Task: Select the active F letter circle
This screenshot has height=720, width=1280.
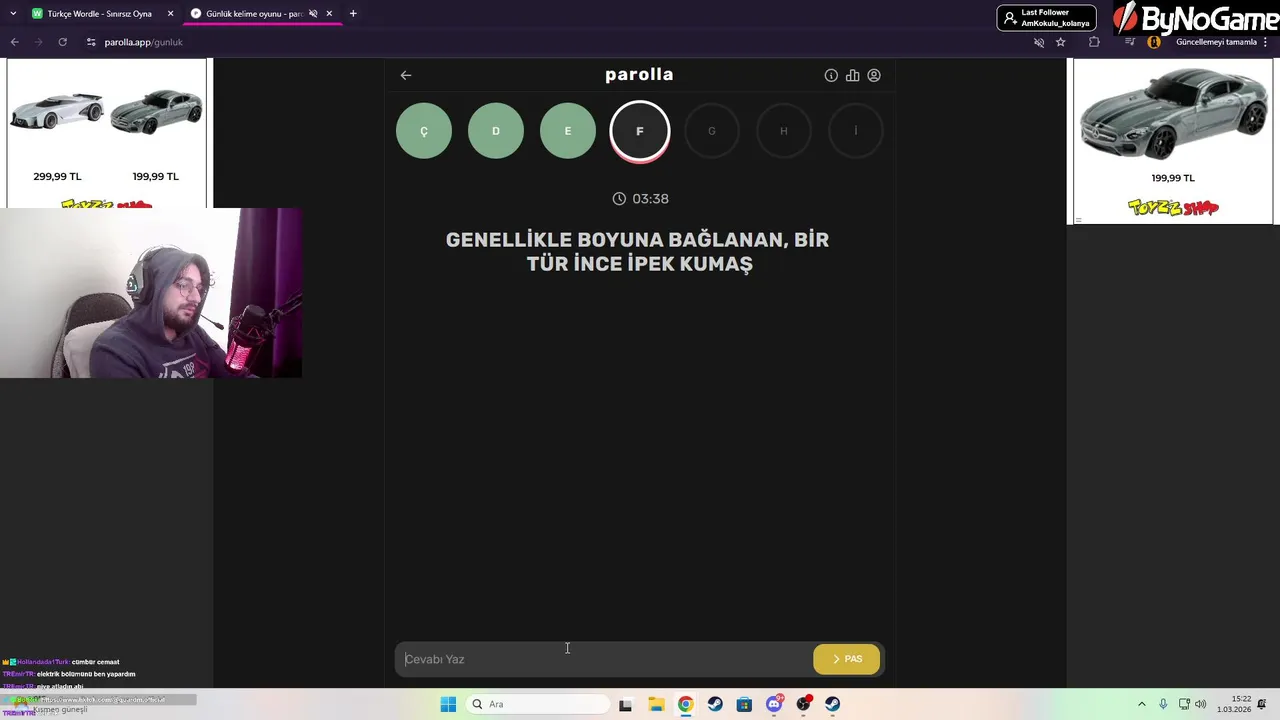Action: coord(640,131)
